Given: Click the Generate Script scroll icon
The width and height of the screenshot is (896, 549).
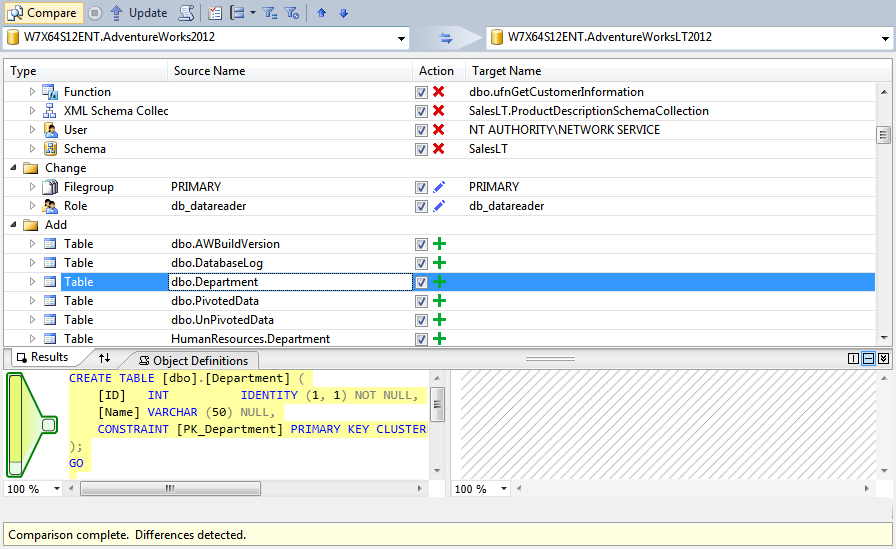Looking at the screenshot, I should tap(186, 13).
